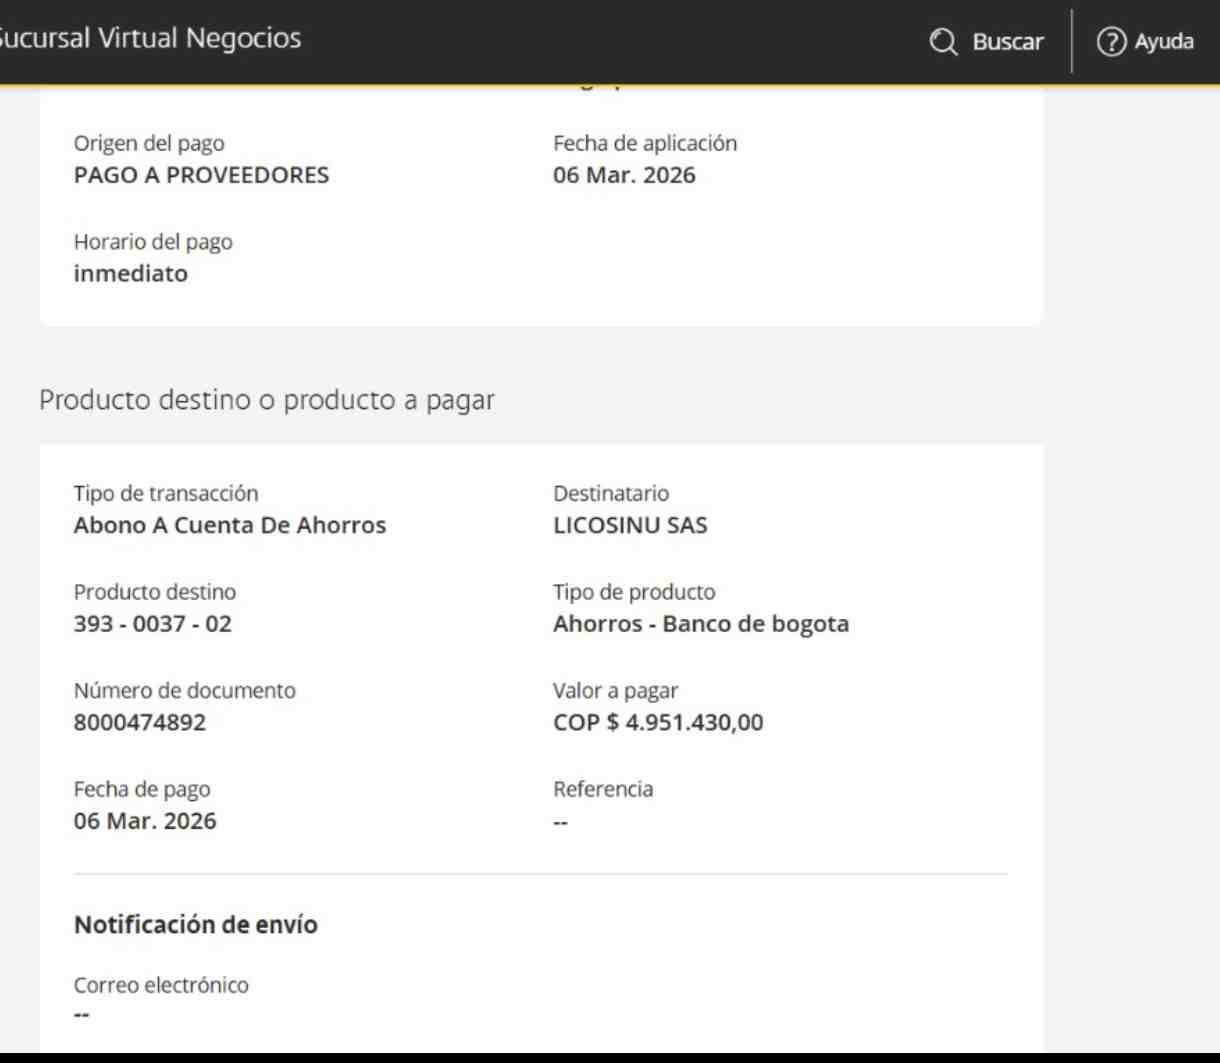Screen dimensions: 1220x1063
Task: Click the Tipo de producto label
Action: [x=634, y=592]
